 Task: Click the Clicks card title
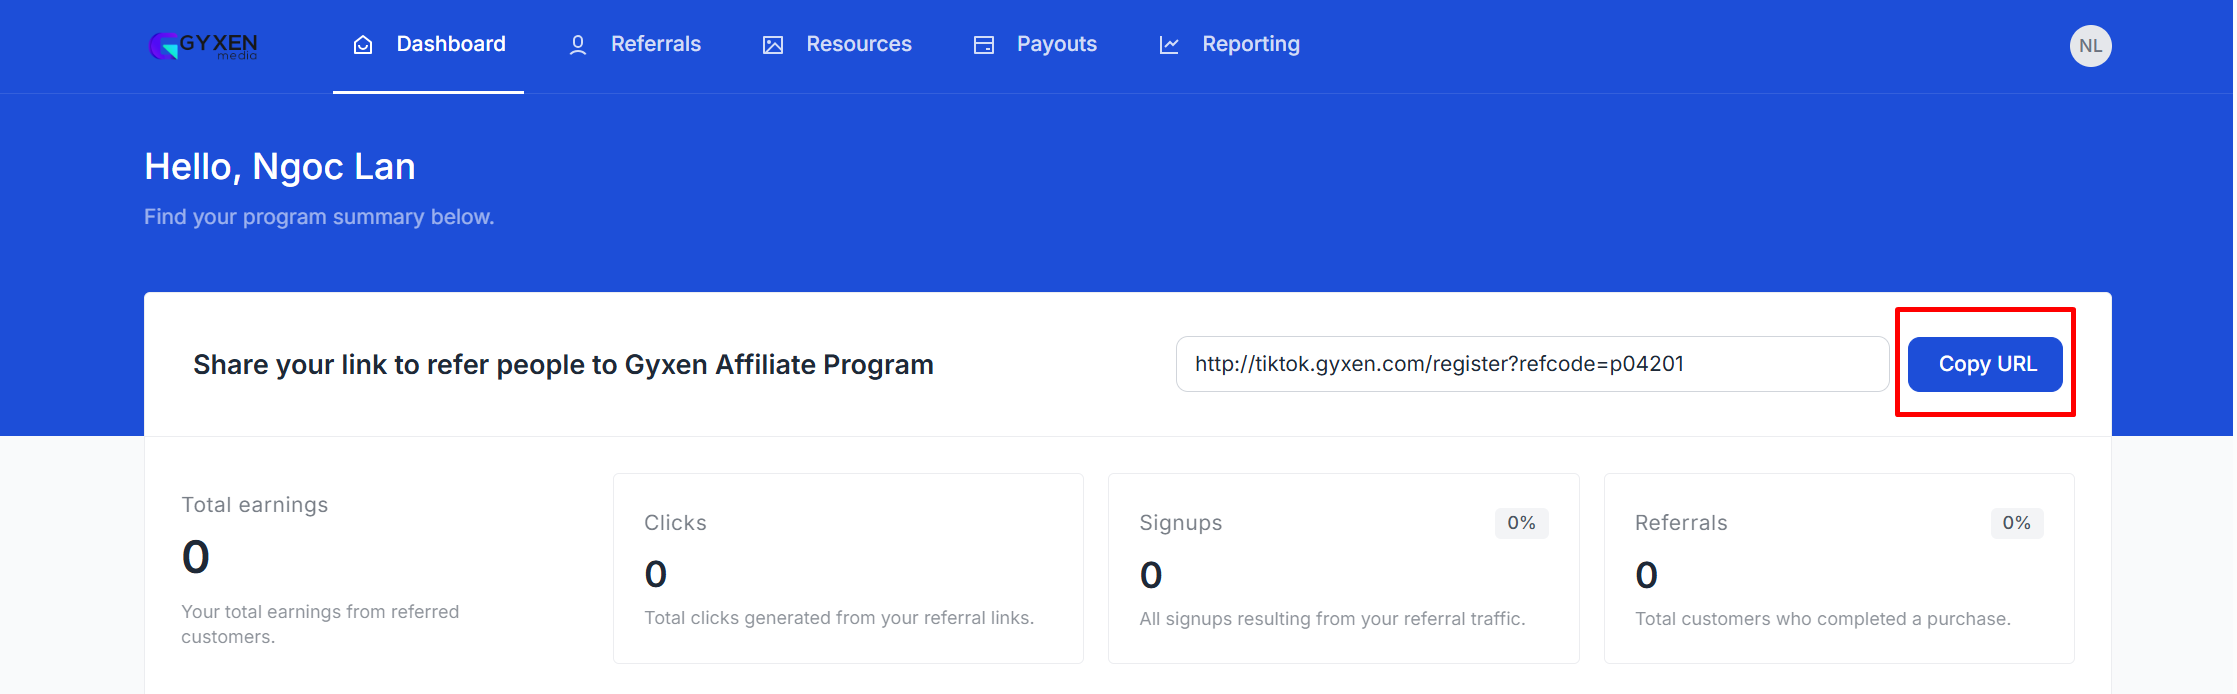[675, 523]
